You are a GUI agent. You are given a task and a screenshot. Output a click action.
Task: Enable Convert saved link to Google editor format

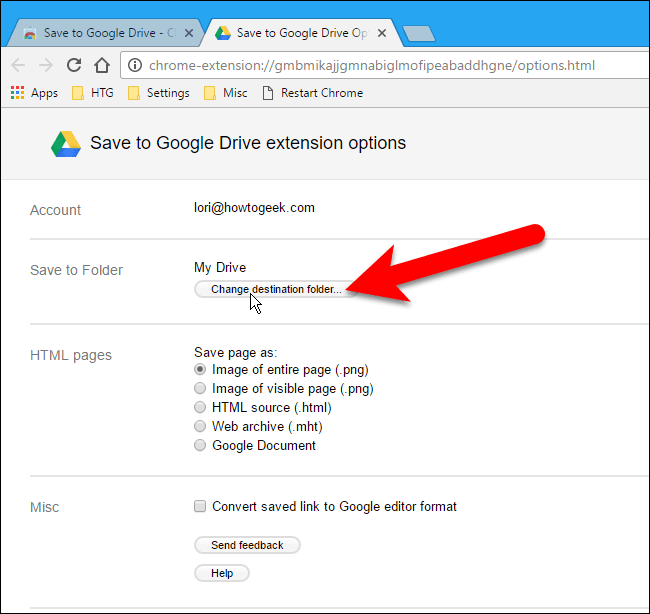201,507
